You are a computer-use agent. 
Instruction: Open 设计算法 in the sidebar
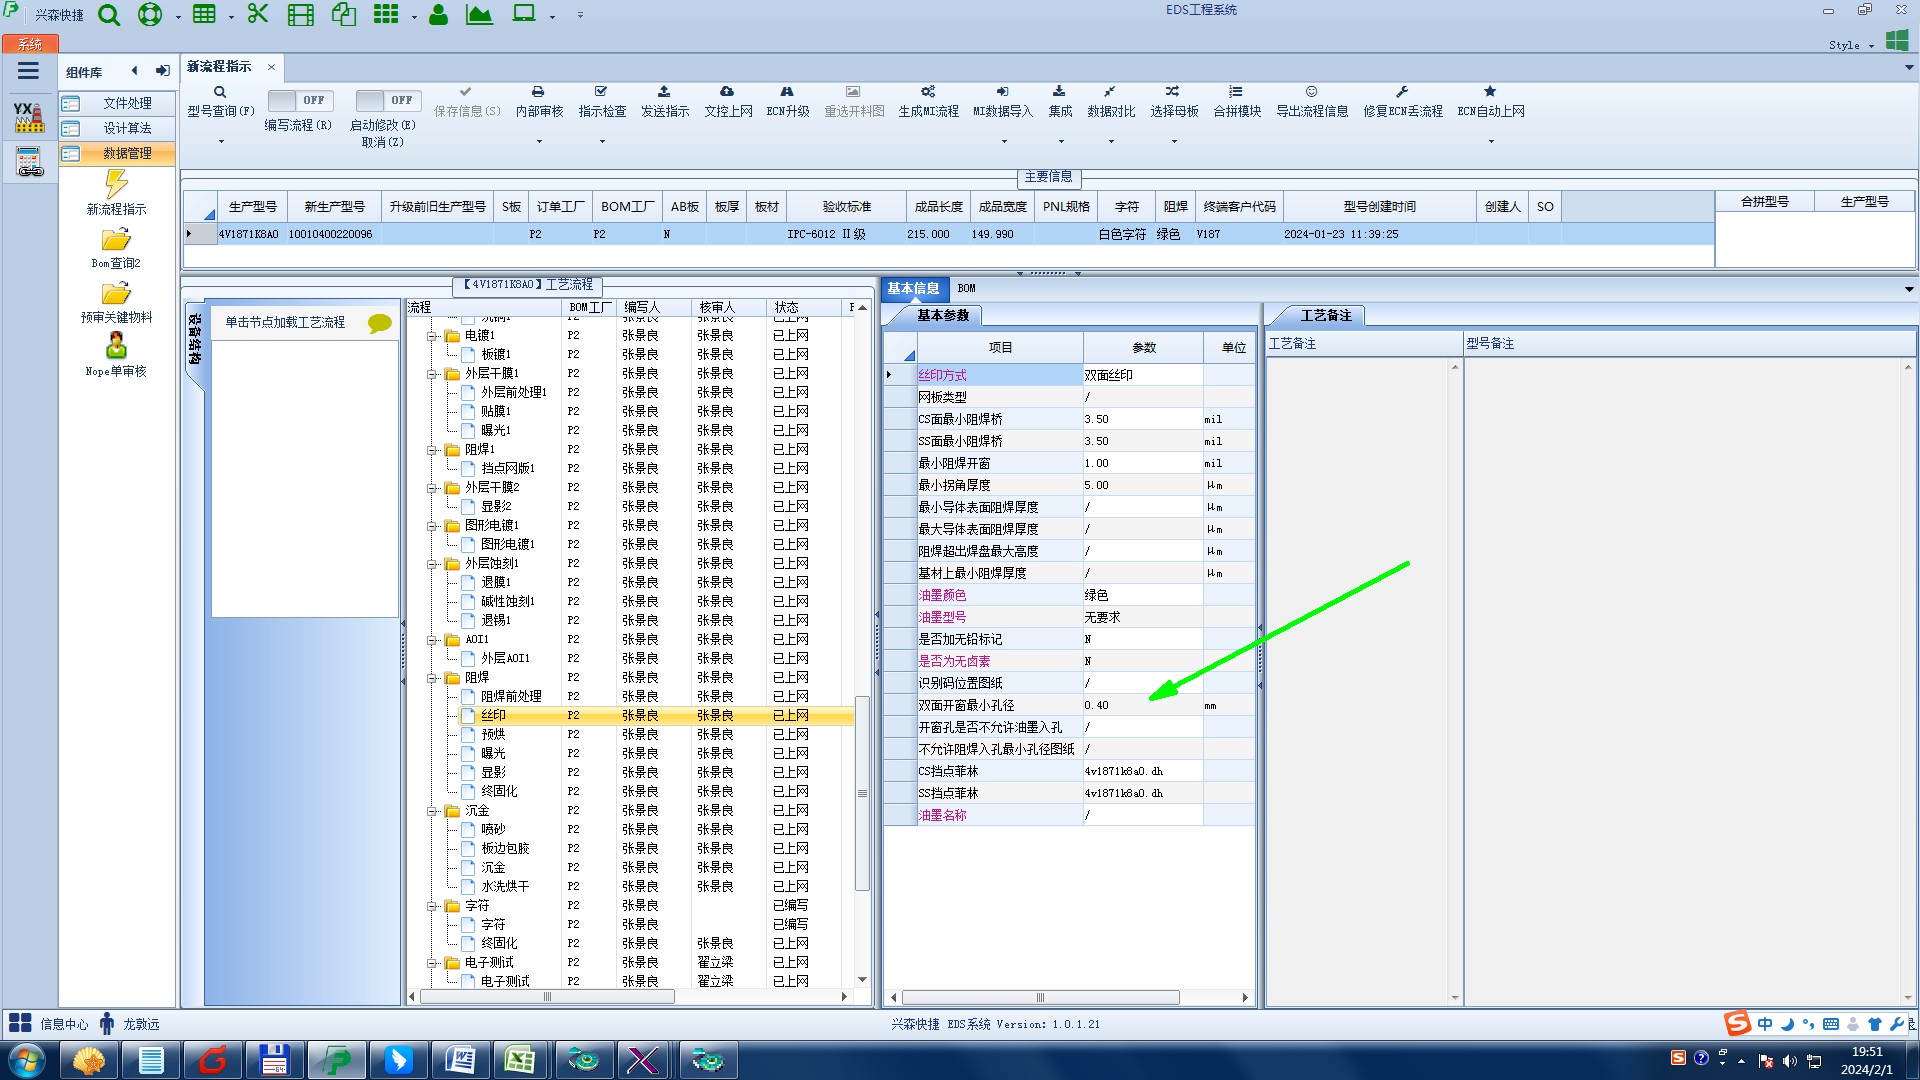pyautogui.click(x=127, y=128)
